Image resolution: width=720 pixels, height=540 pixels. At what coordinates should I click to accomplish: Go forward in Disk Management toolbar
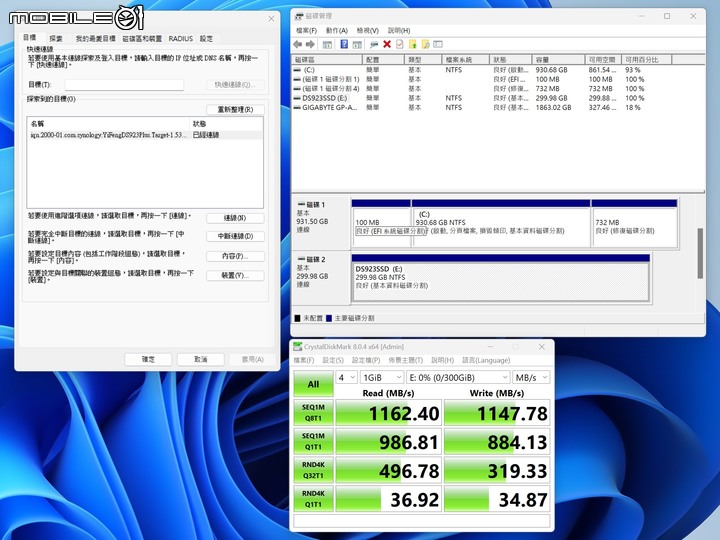(310, 45)
